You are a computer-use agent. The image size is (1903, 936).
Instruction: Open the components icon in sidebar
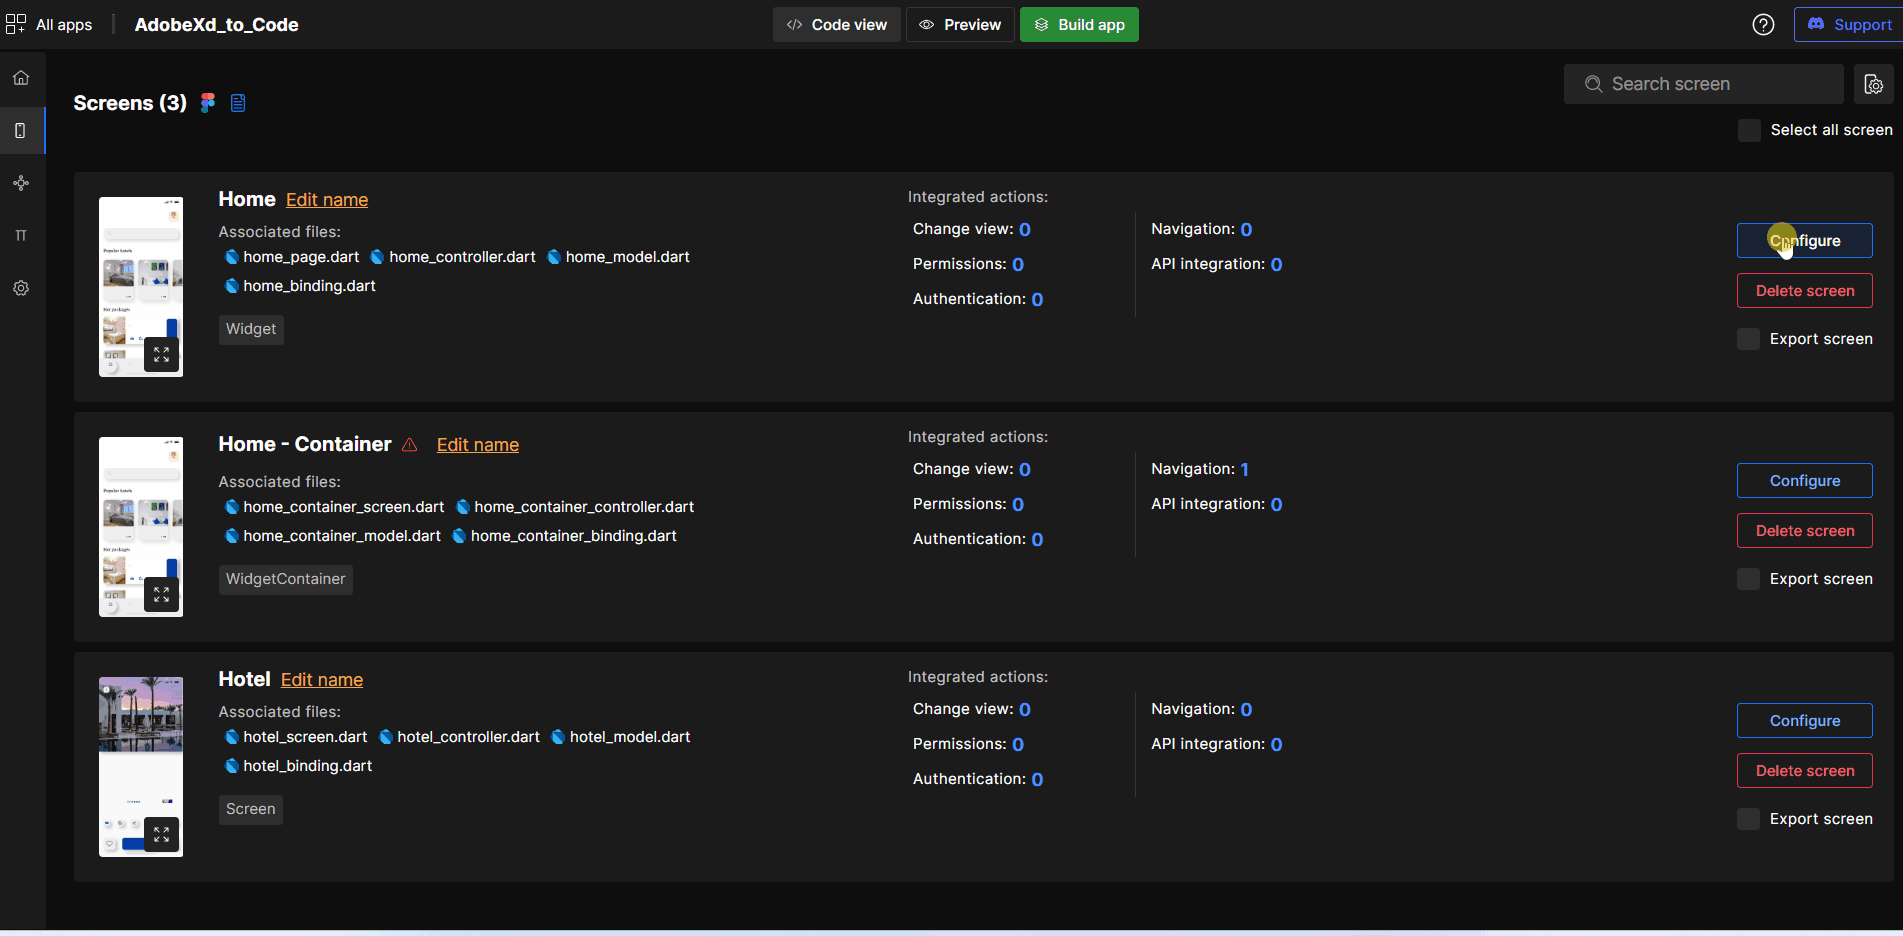pyautogui.click(x=21, y=183)
